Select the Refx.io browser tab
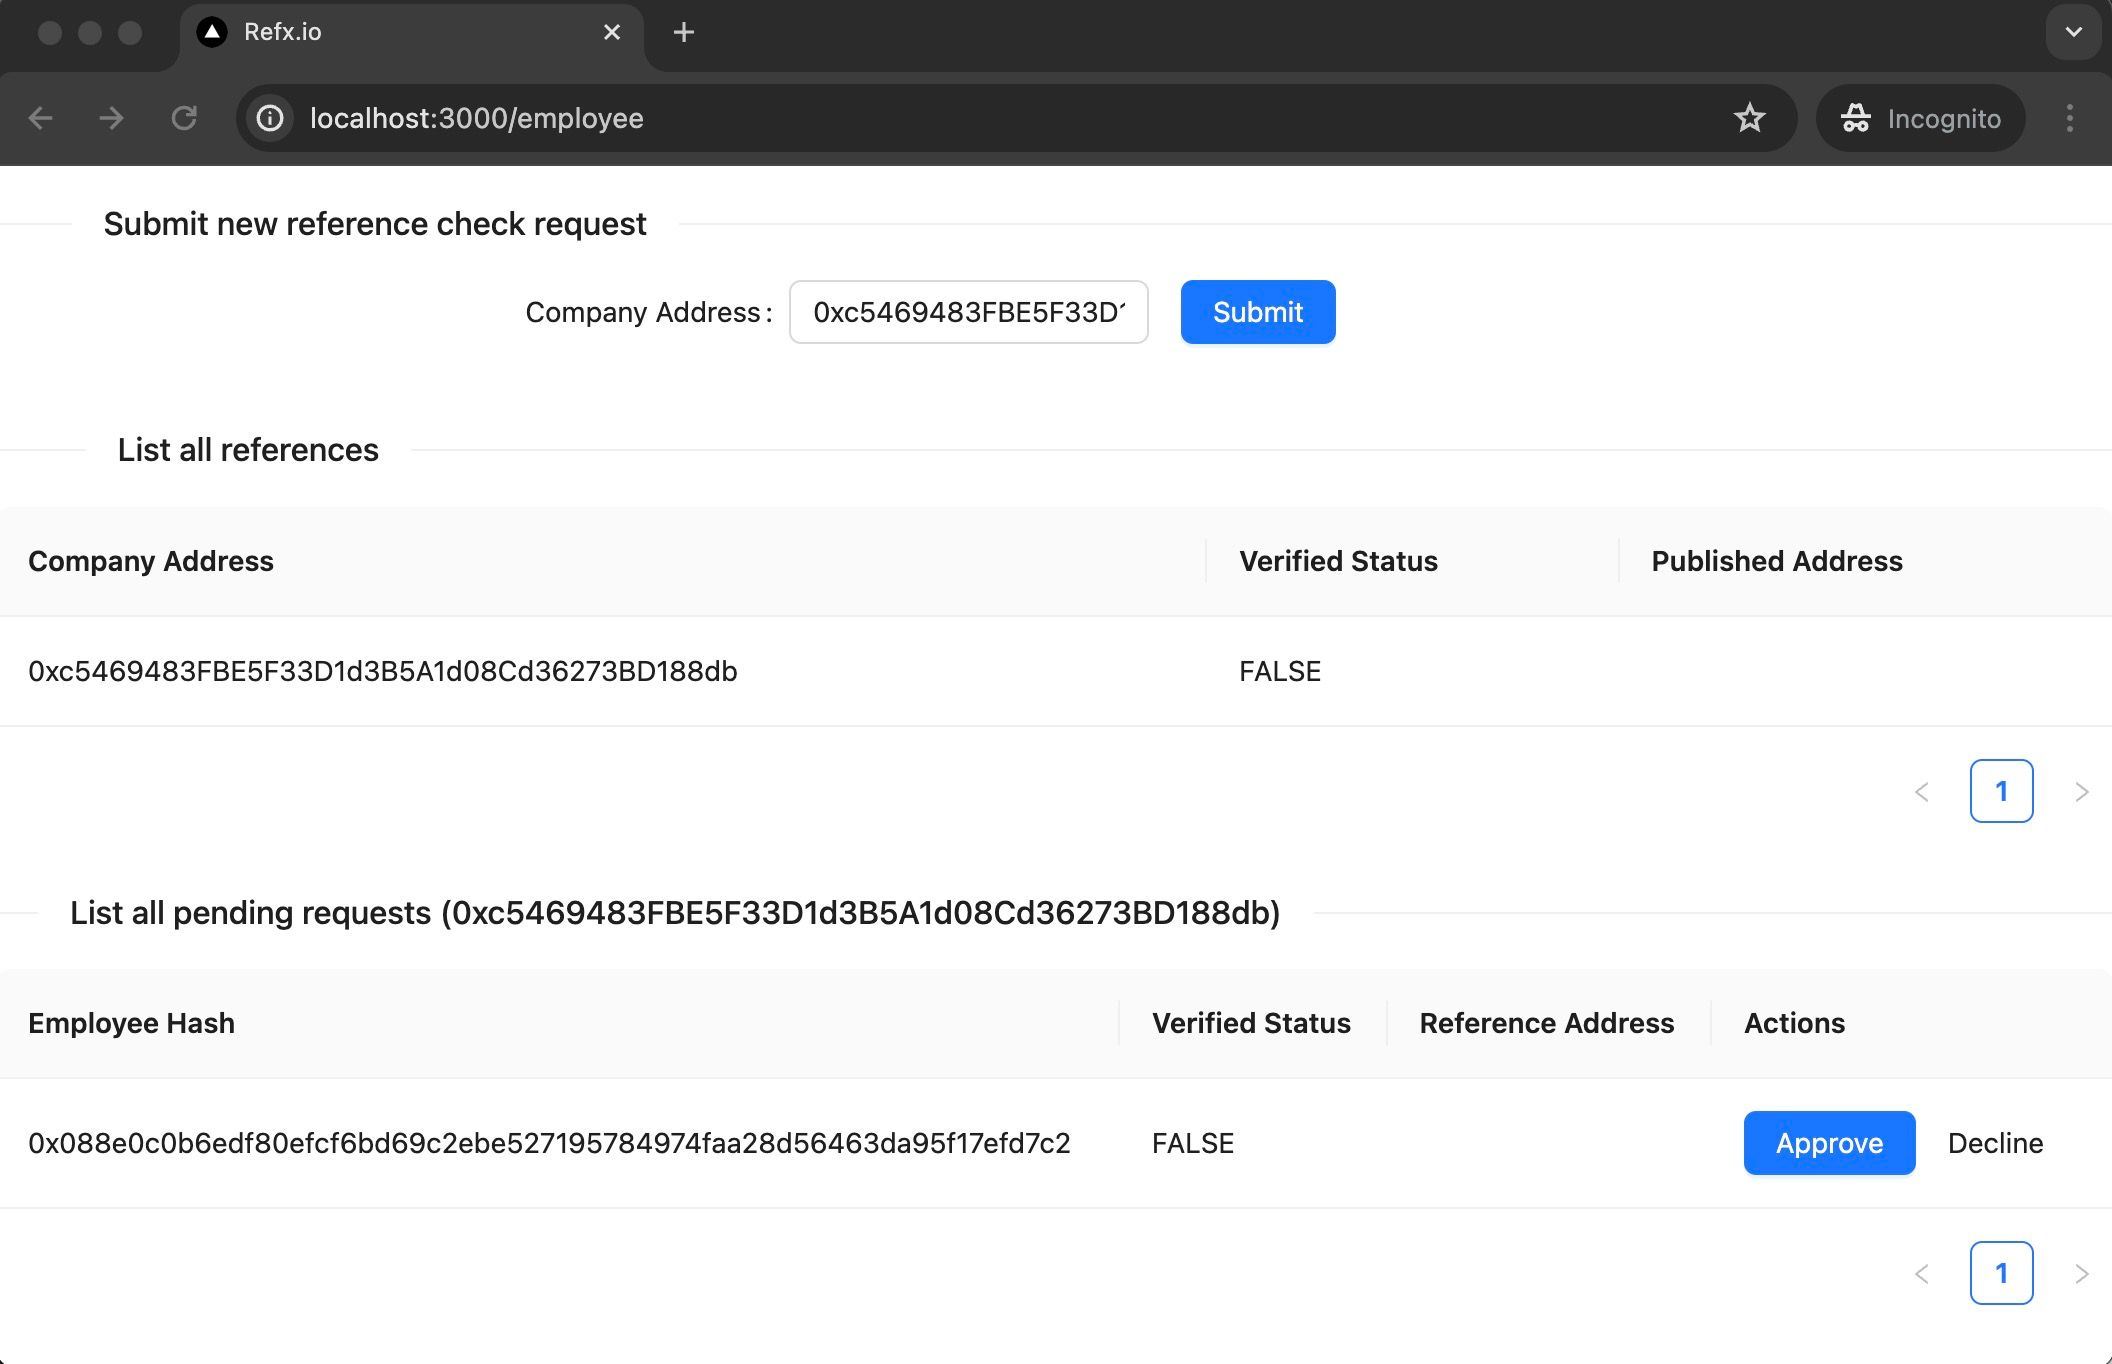2112x1364 pixels. pos(411,34)
